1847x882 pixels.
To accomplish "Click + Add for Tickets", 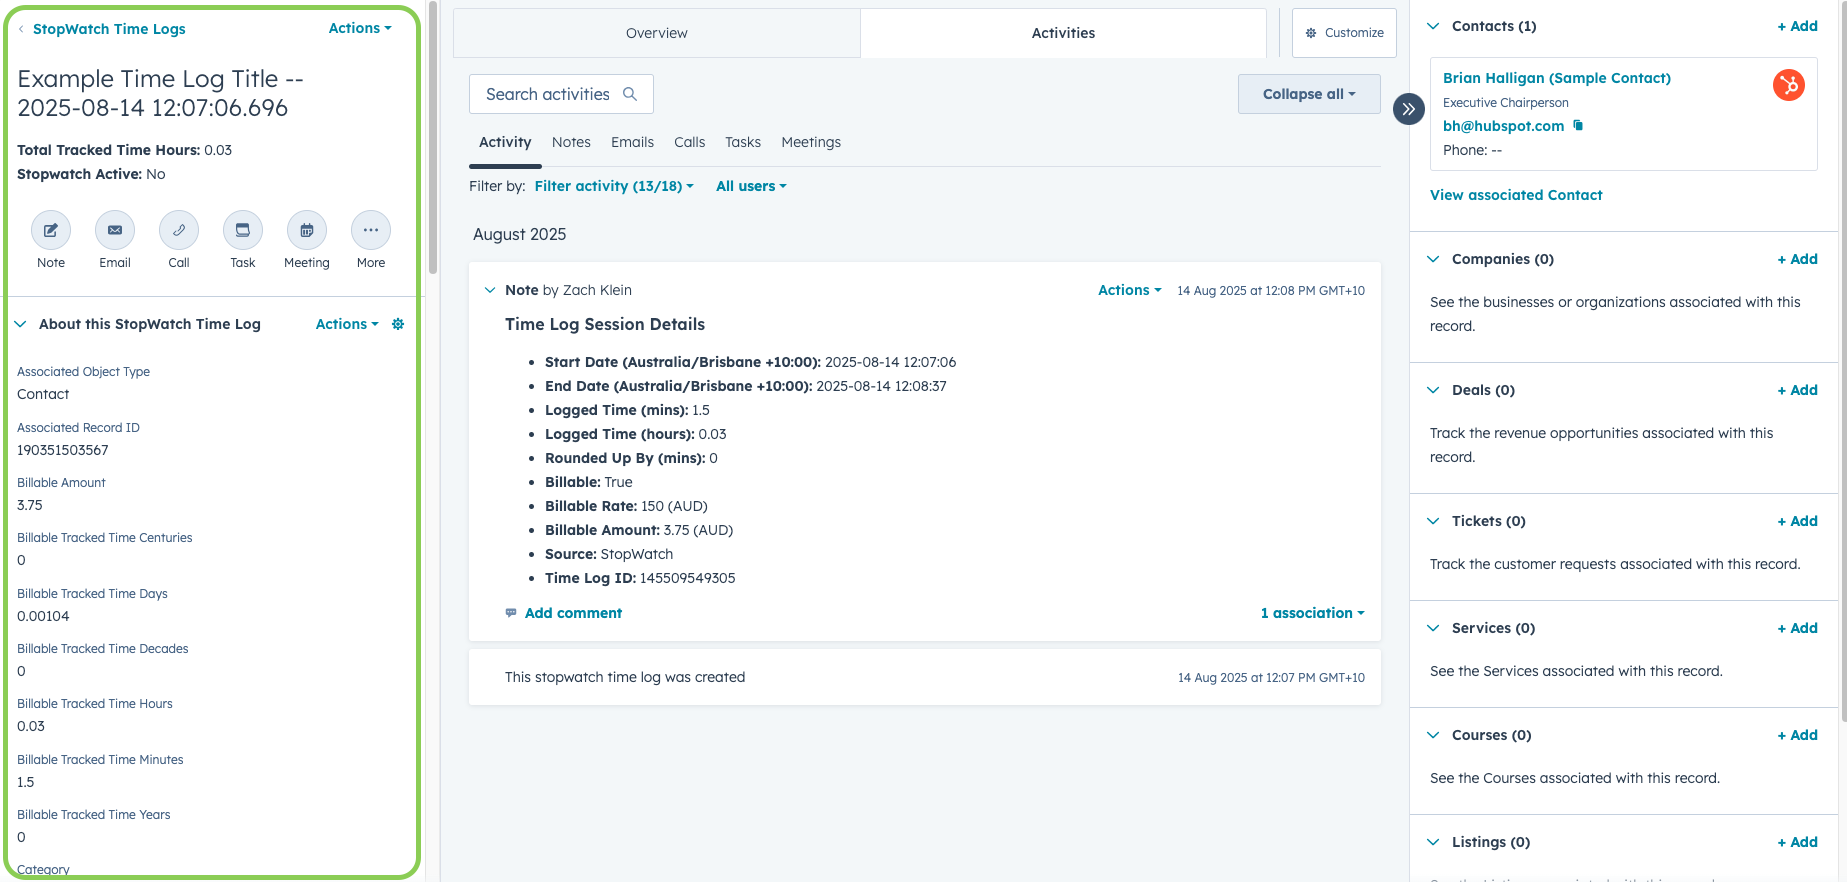I will [x=1797, y=521].
